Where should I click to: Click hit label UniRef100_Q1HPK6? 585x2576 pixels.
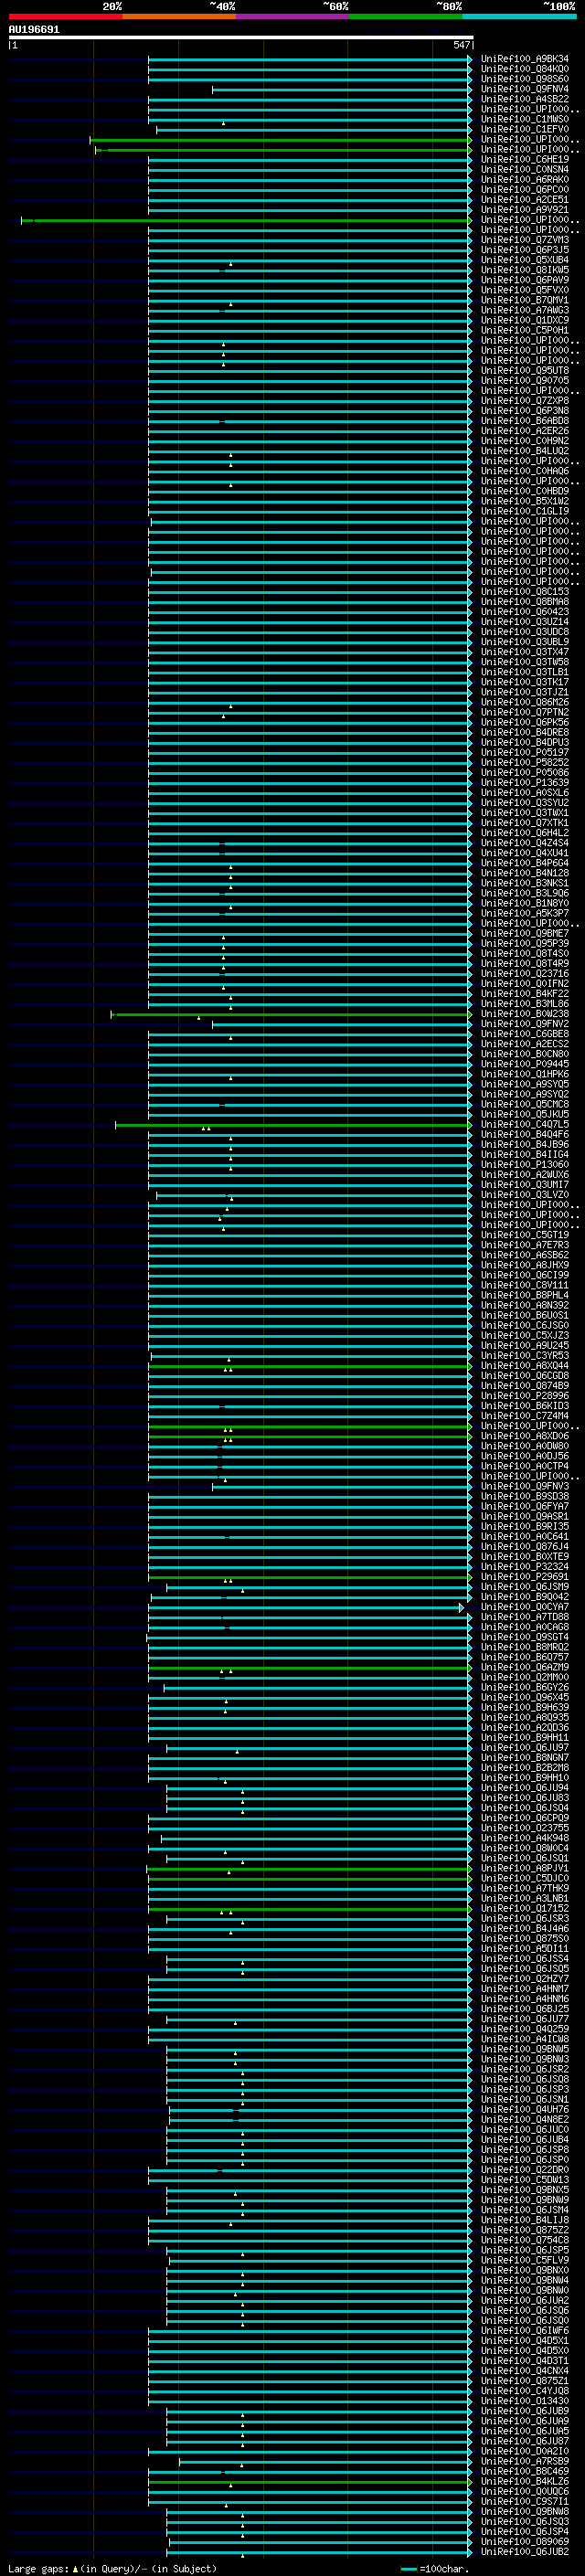tap(525, 1074)
